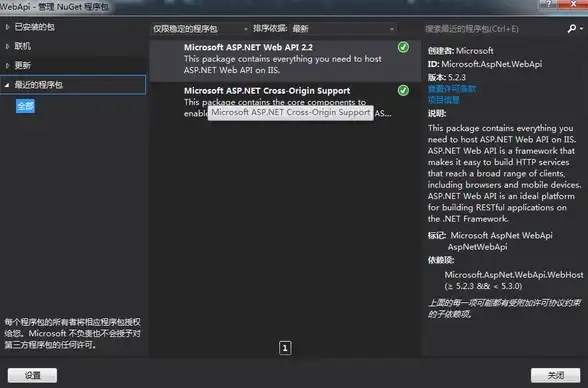Select 联机 category
The height and width of the screenshot is (388, 588).
pyautogui.click(x=22, y=46)
